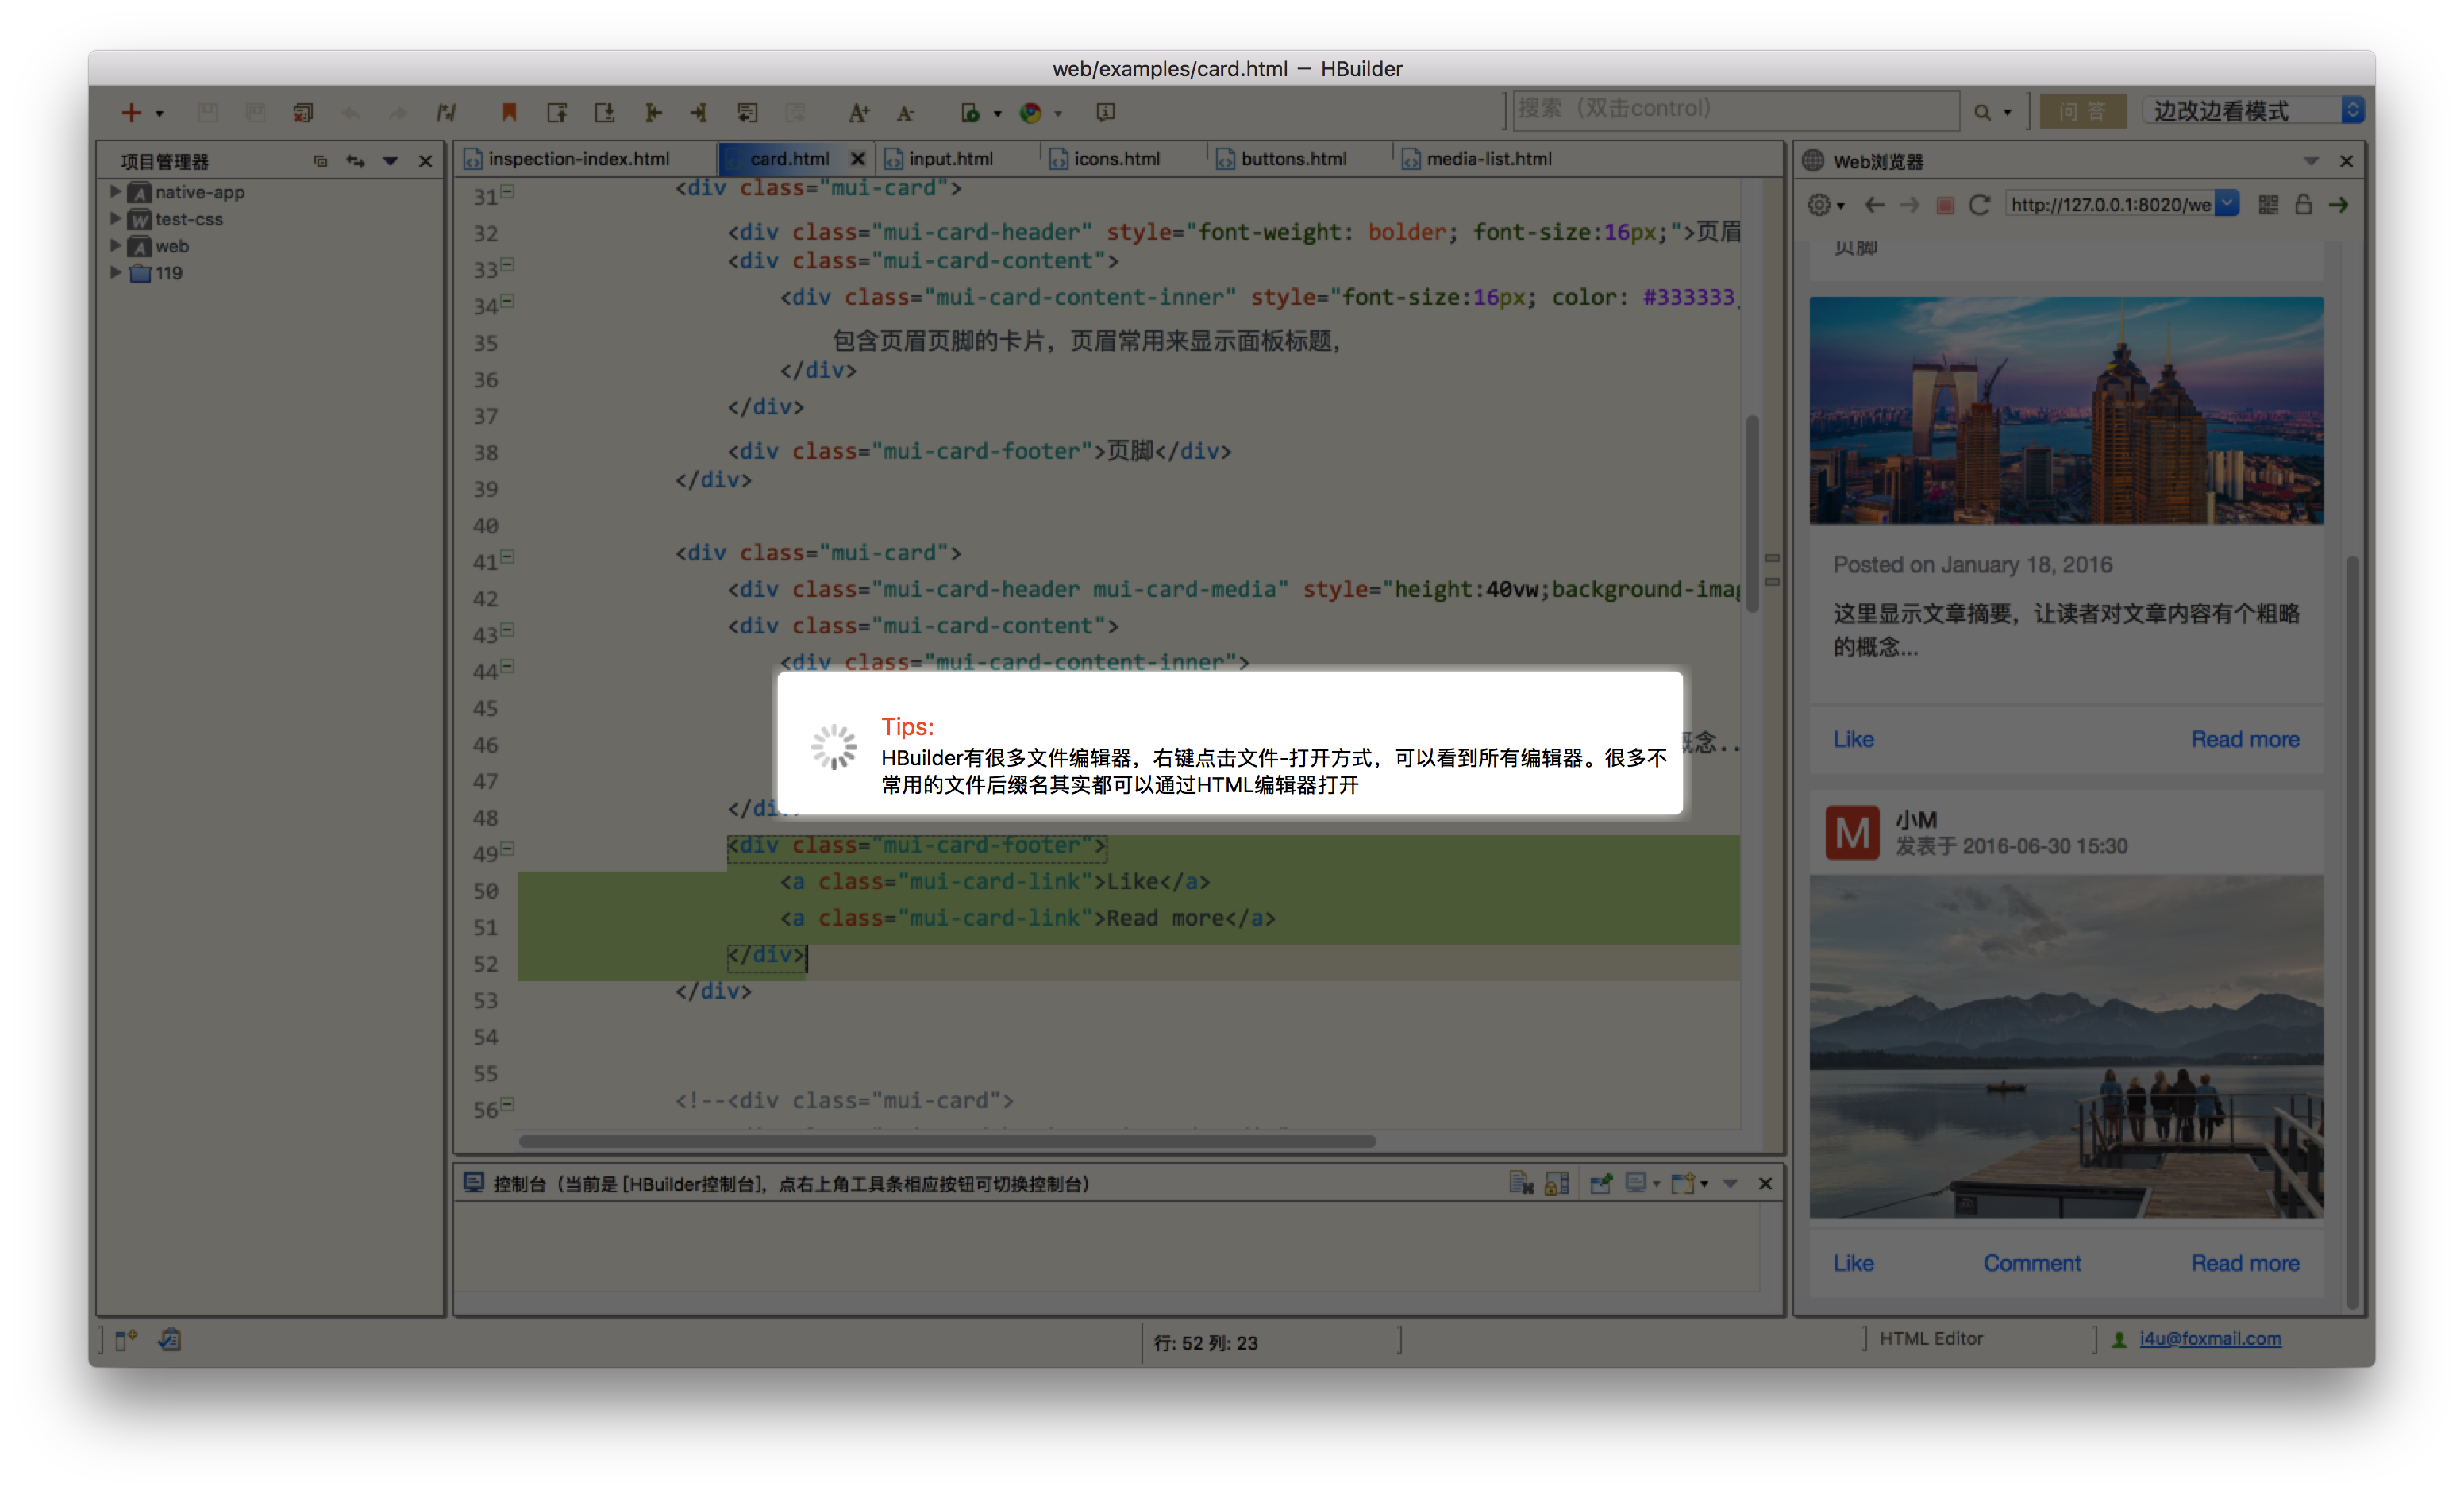Click the editor horizontal scrollbar

point(946,1141)
